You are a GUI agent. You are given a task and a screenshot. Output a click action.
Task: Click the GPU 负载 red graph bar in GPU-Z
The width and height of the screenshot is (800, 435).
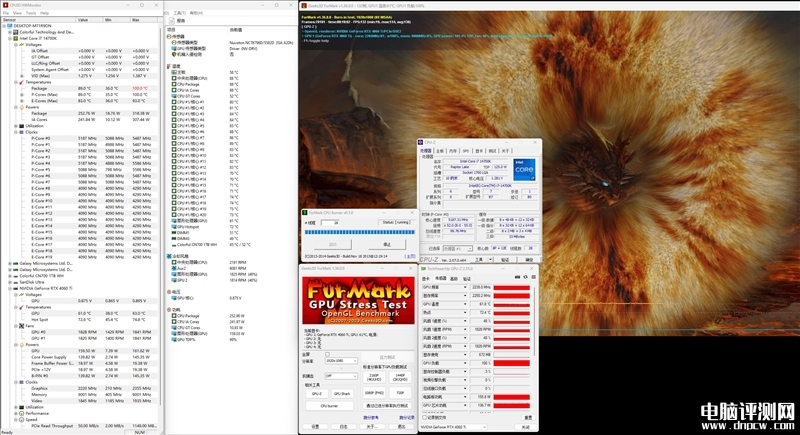coord(512,363)
